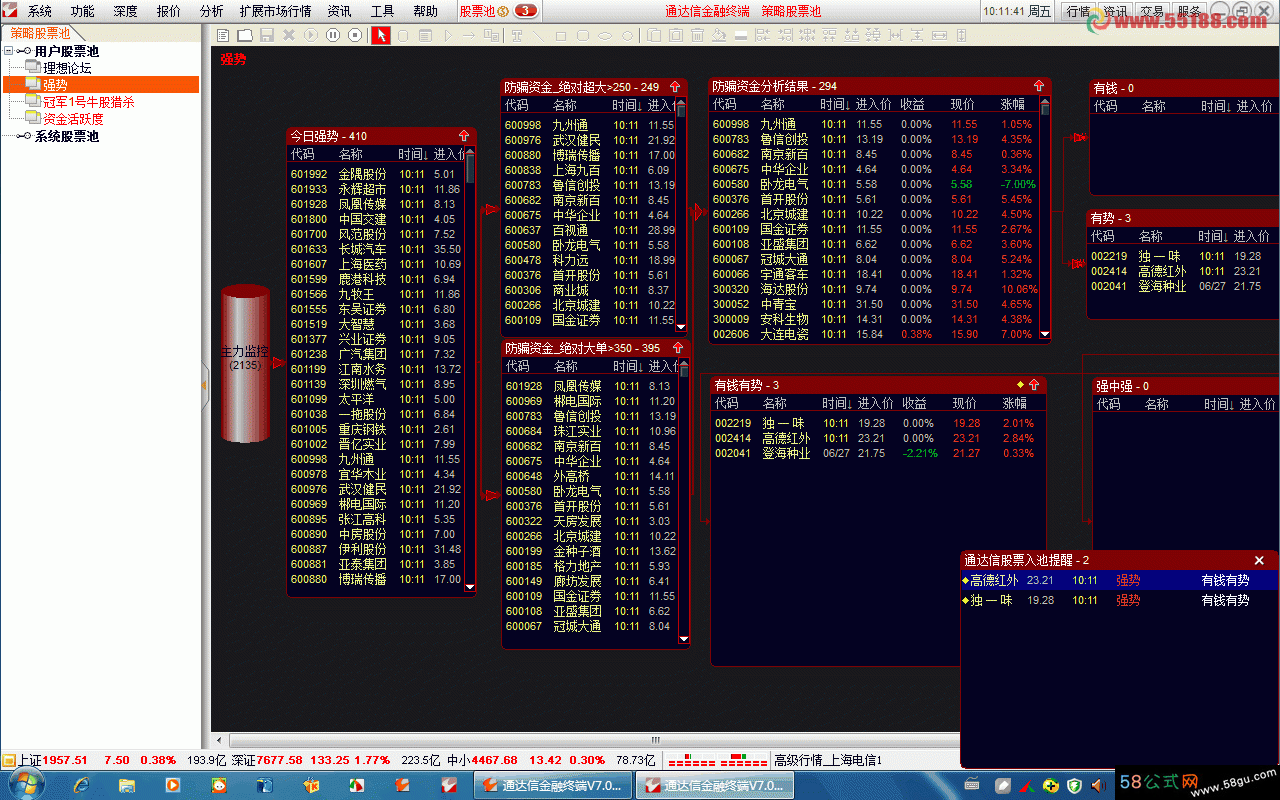1280x800 pixels.
Task: Collapse left sidebar with the splitter arrow
Action: pos(206,385)
